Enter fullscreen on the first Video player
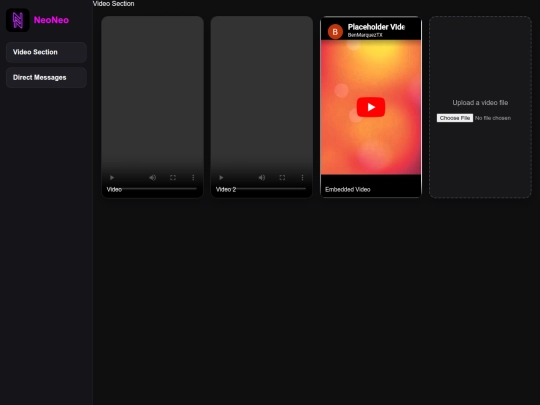This screenshot has width=540, height=405. click(x=173, y=178)
